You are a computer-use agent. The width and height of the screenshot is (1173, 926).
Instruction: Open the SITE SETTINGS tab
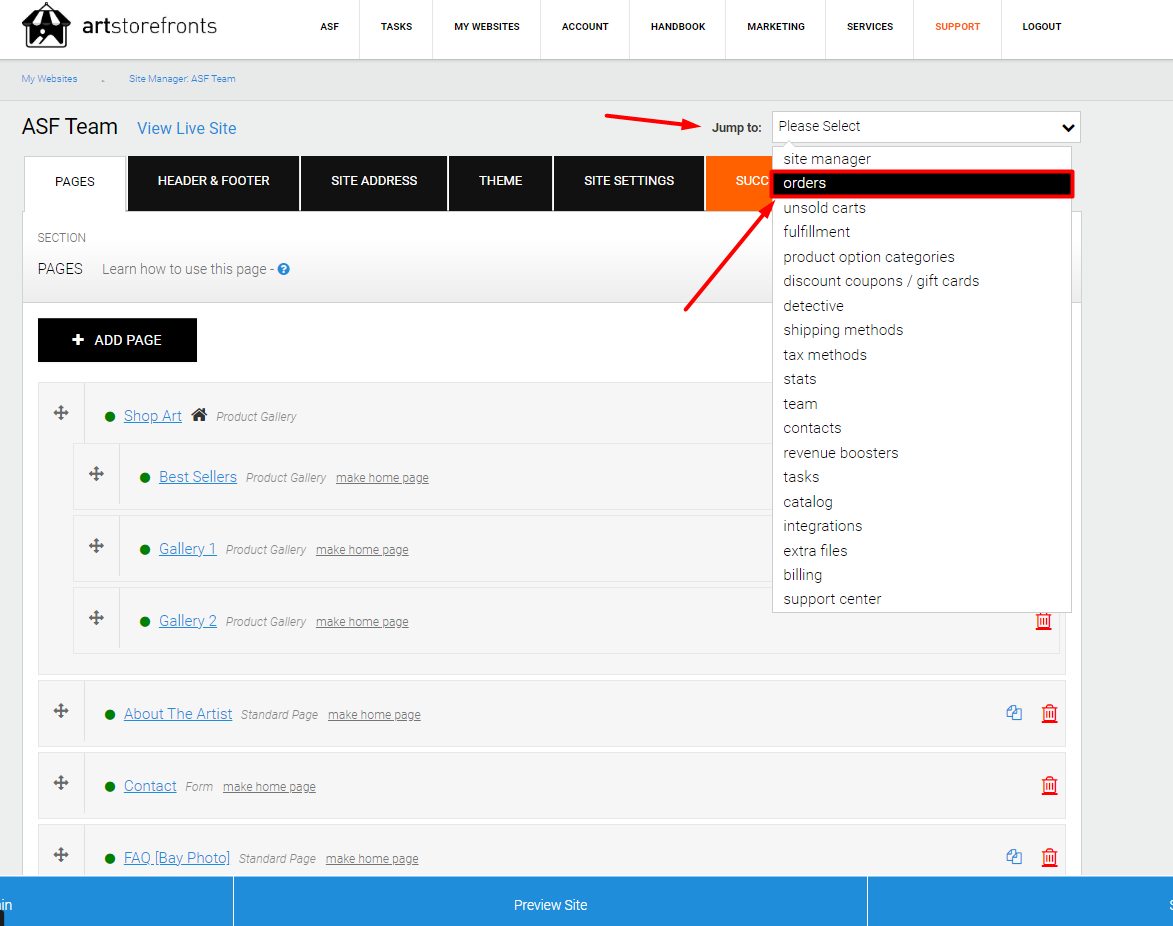click(x=628, y=182)
